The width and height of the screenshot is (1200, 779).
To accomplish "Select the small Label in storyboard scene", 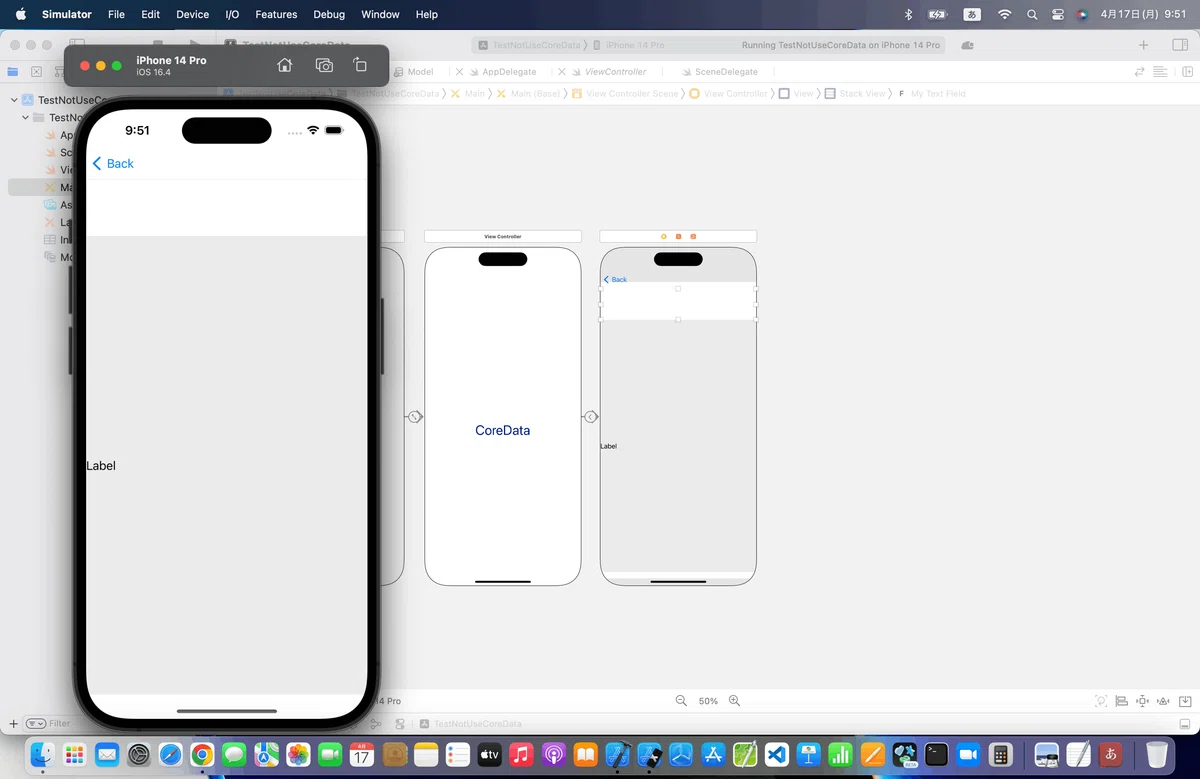I will pos(608,446).
